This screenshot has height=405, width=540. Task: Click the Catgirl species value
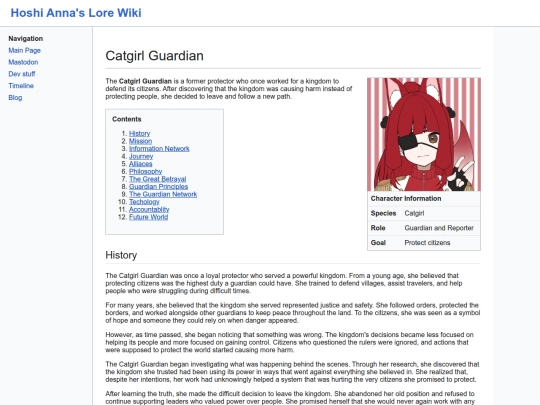point(414,213)
